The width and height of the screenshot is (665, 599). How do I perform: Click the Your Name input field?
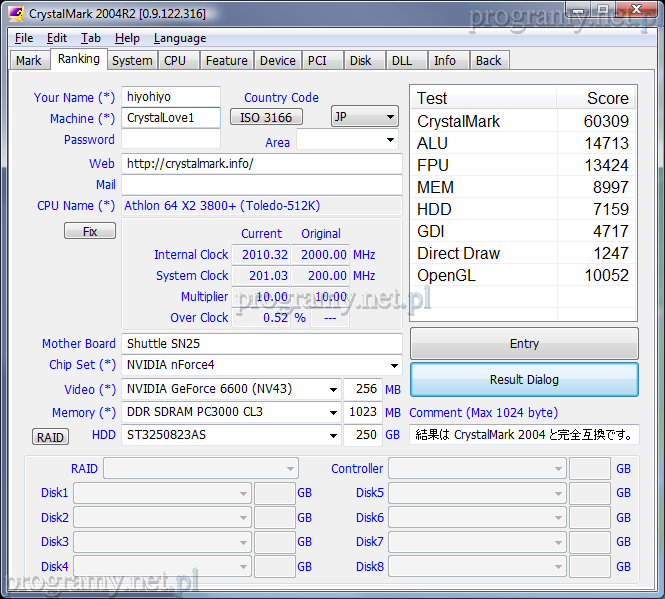tap(170, 97)
